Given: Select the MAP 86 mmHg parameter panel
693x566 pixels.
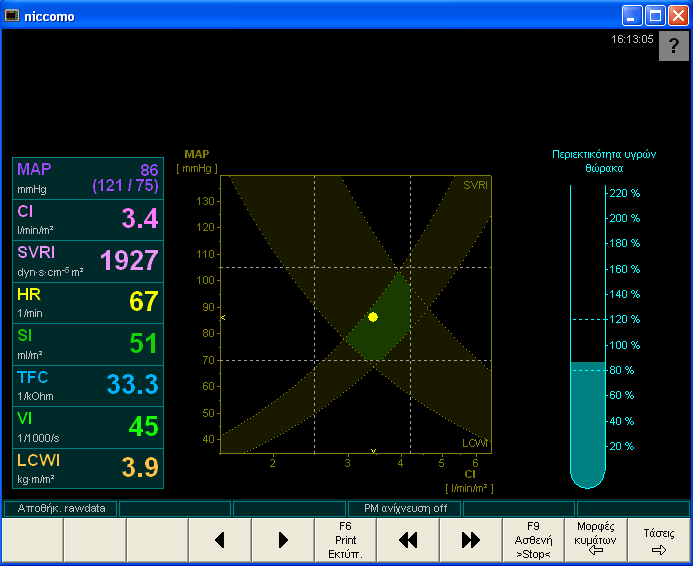Looking at the screenshot, I should pos(88,178).
